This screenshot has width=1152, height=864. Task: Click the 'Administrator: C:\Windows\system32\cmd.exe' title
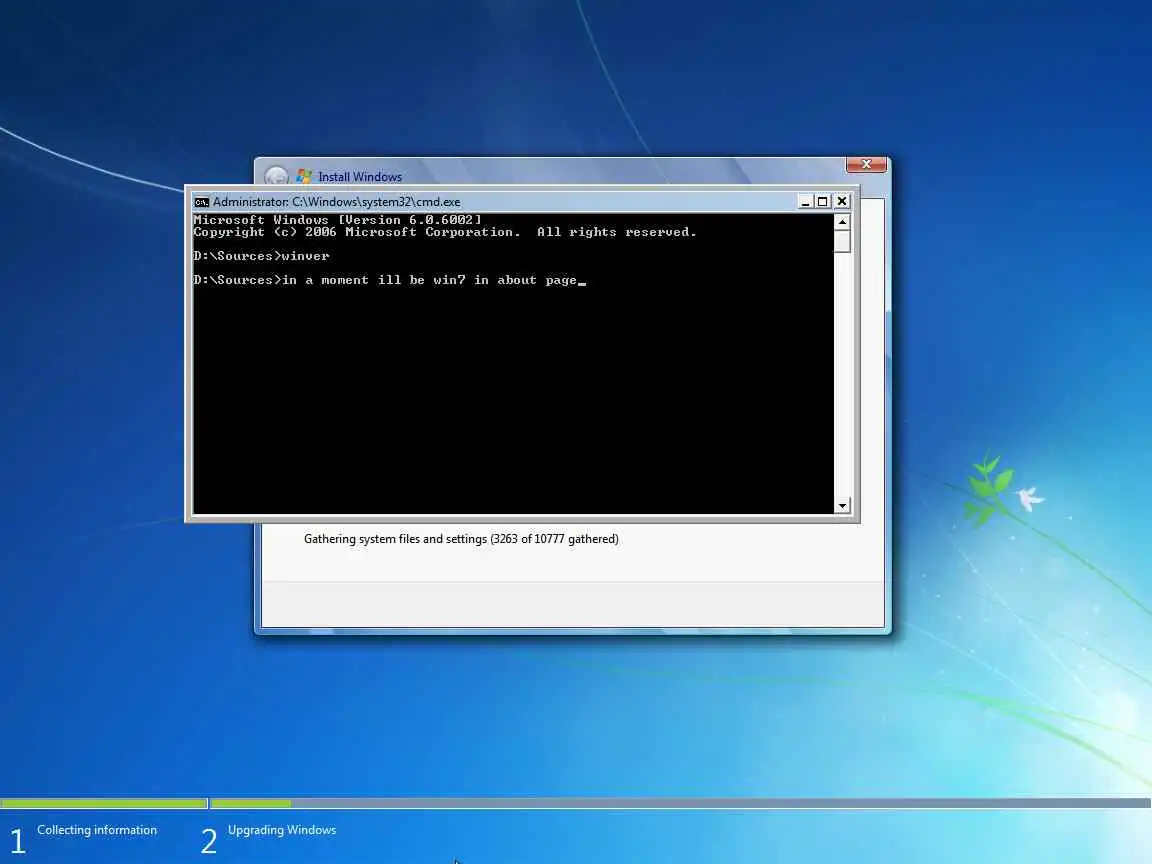336,202
